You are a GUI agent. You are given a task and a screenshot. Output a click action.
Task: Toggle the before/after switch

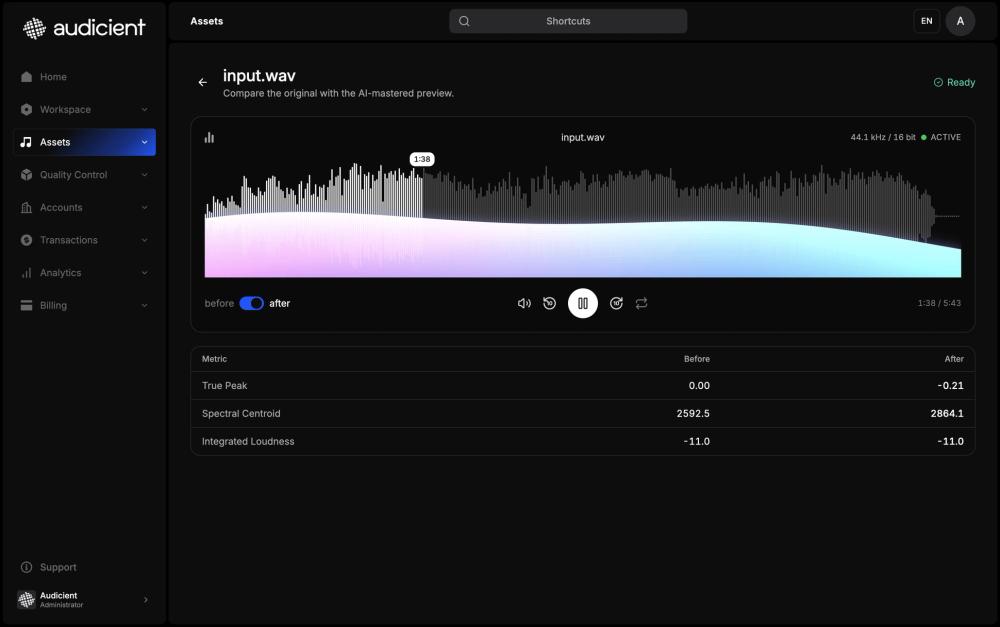[x=251, y=303]
